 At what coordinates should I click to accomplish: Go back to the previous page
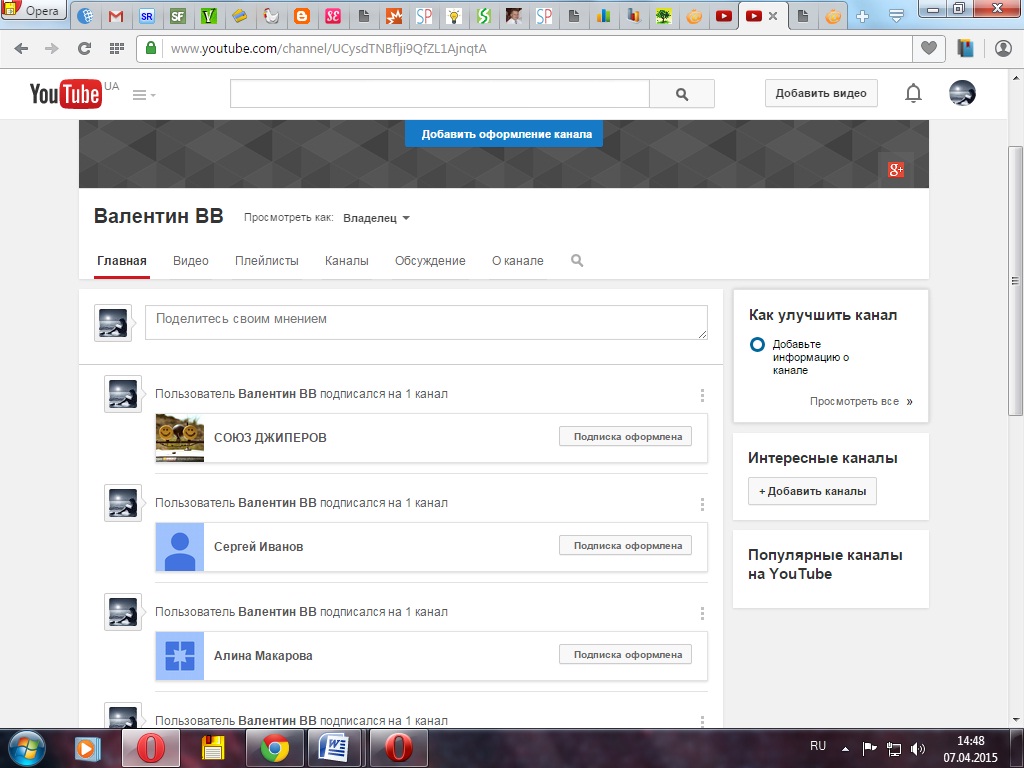point(21,48)
